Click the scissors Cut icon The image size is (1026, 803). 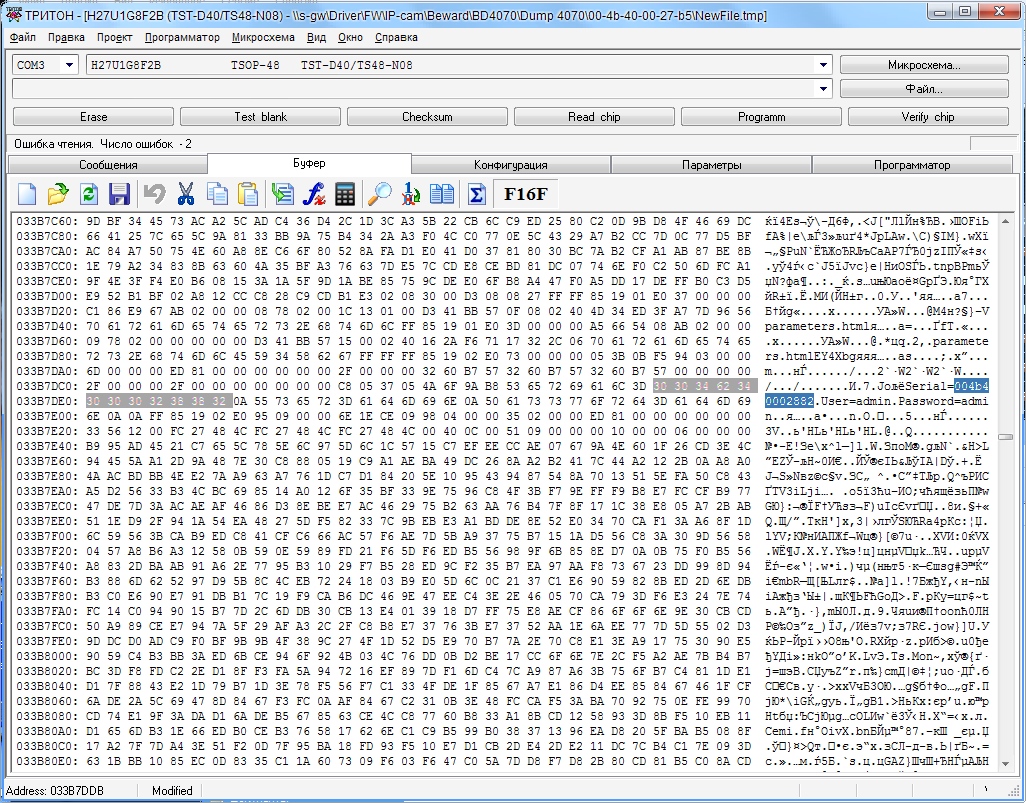[185, 193]
